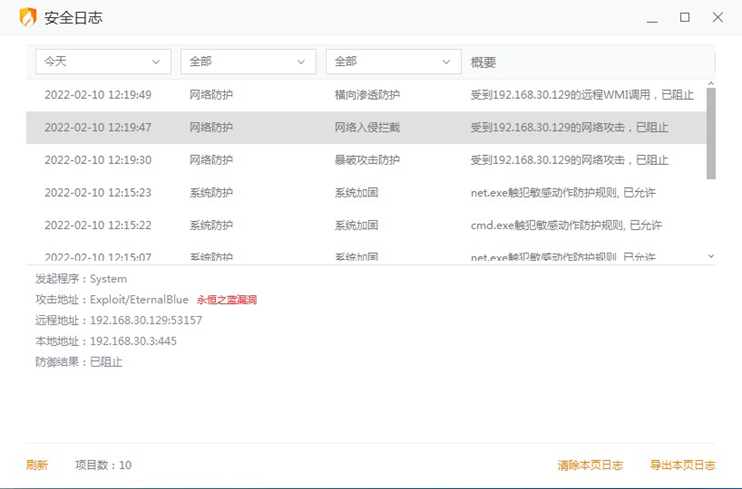
Task: Expand the 全部 dropdown above 网络防护 column
Action: coord(248,62)
